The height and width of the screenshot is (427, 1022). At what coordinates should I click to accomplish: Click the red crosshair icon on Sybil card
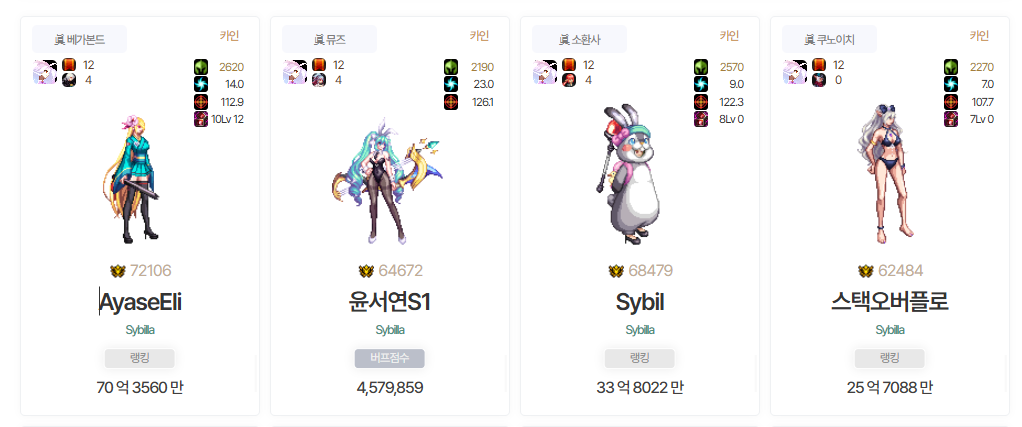(701, 102)
